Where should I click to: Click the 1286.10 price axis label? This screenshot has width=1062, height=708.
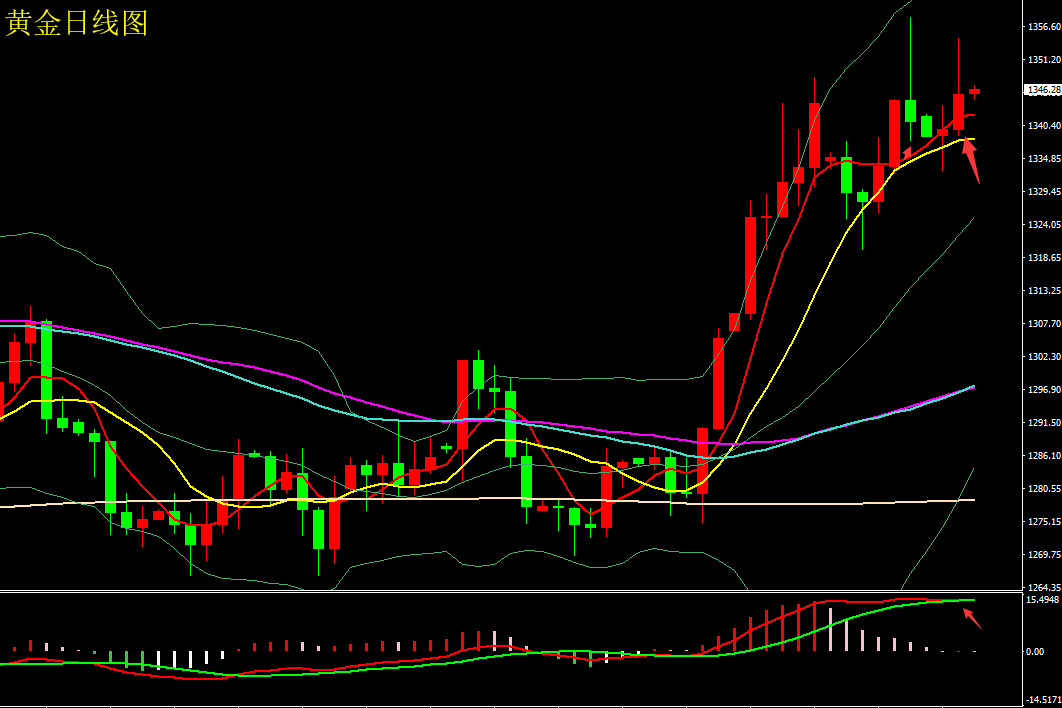click(1044, 456)
